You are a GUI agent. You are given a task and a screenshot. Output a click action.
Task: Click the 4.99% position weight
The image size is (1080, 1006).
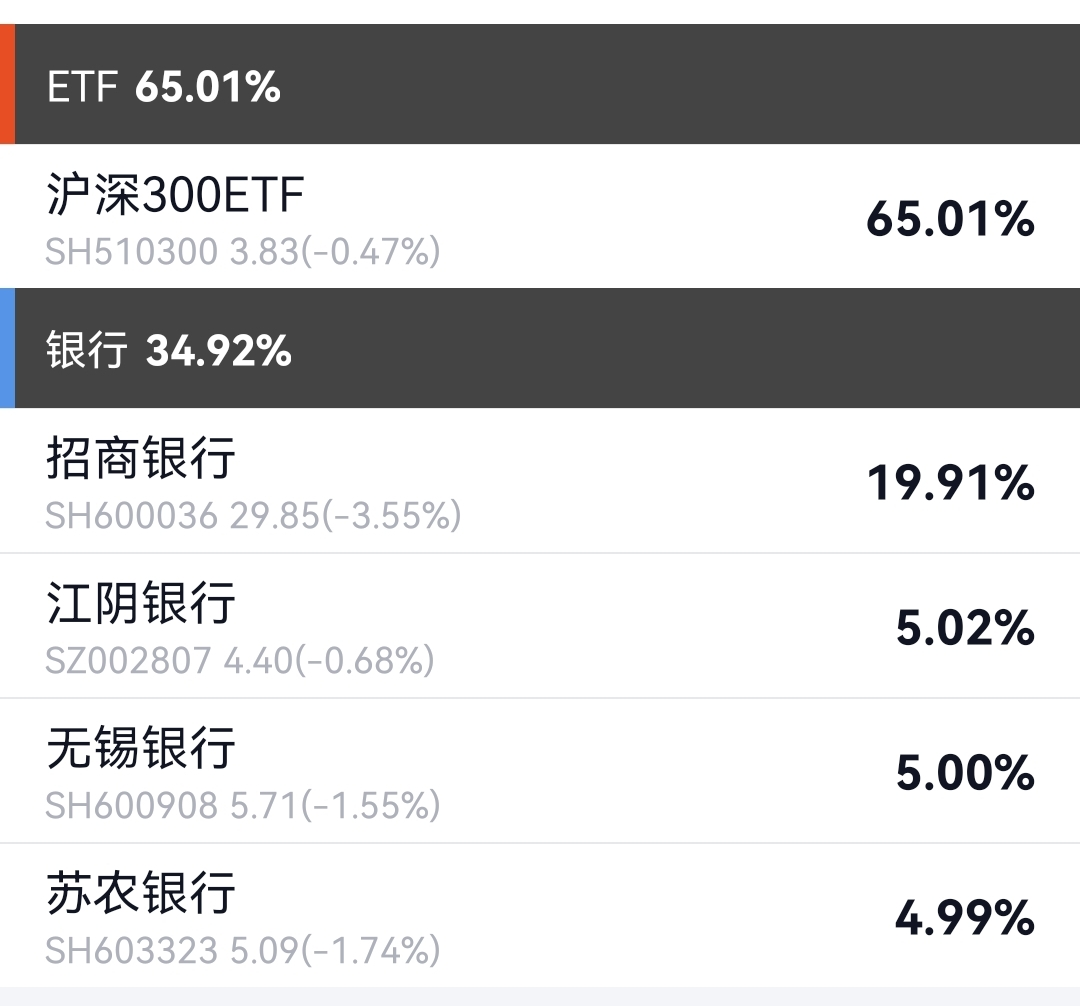[964, 918]
